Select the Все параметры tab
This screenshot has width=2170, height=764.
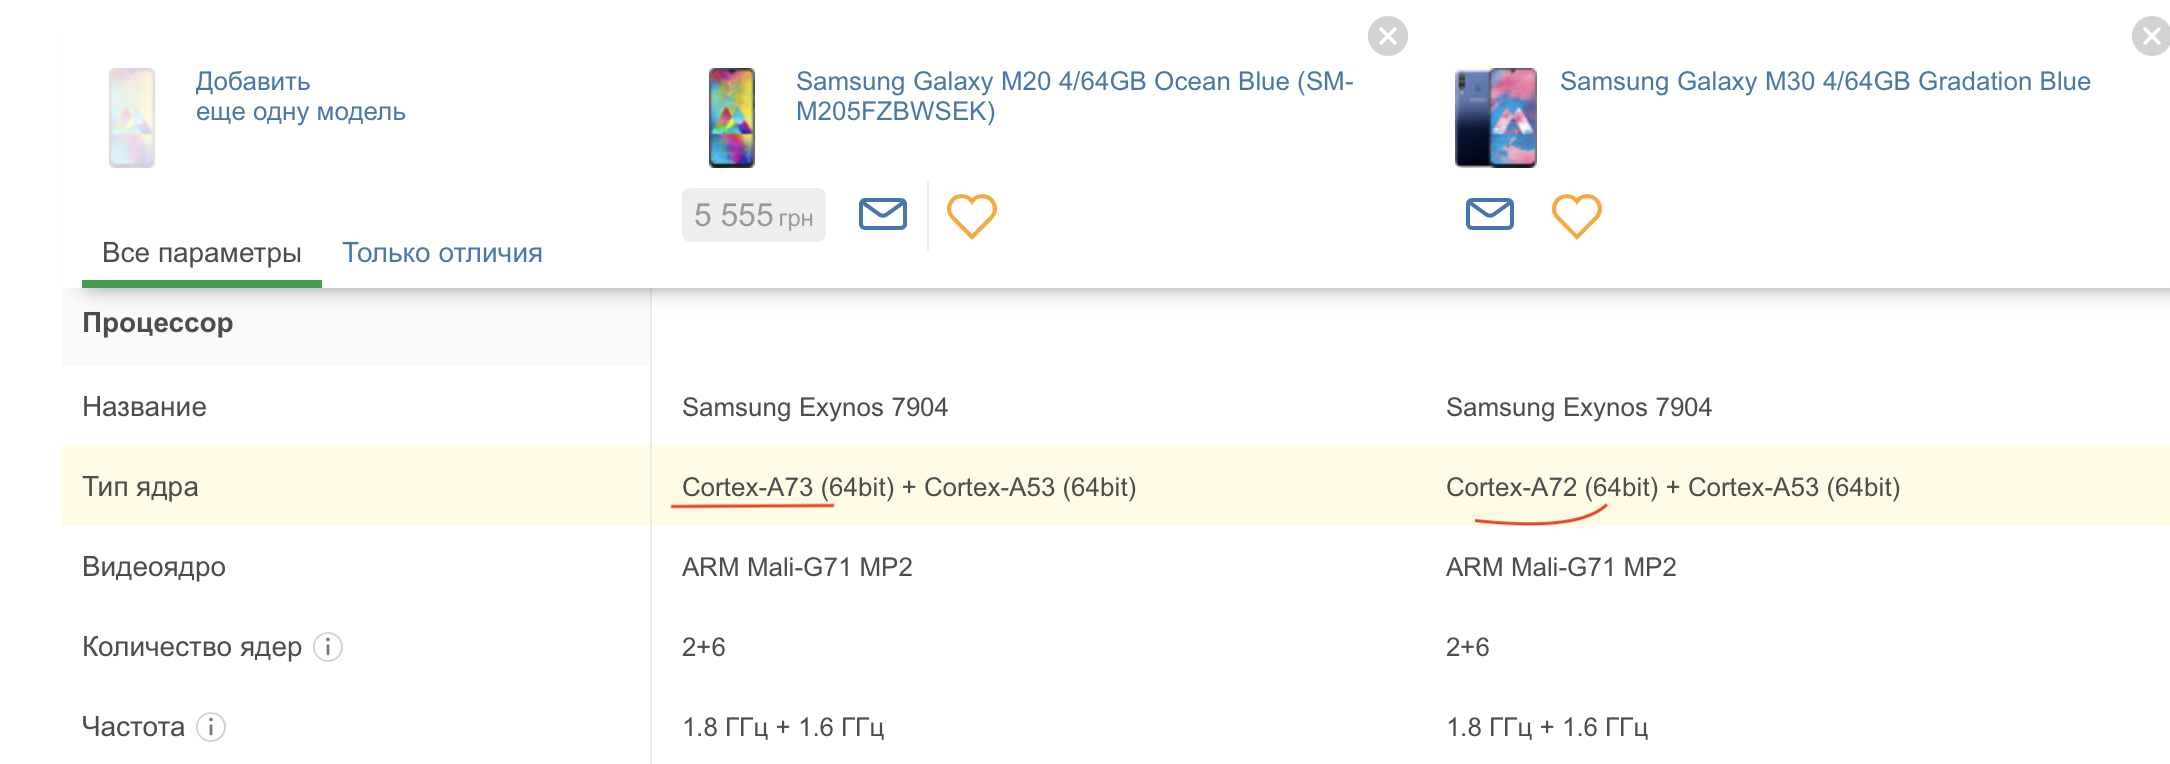(x=202, y=253)
